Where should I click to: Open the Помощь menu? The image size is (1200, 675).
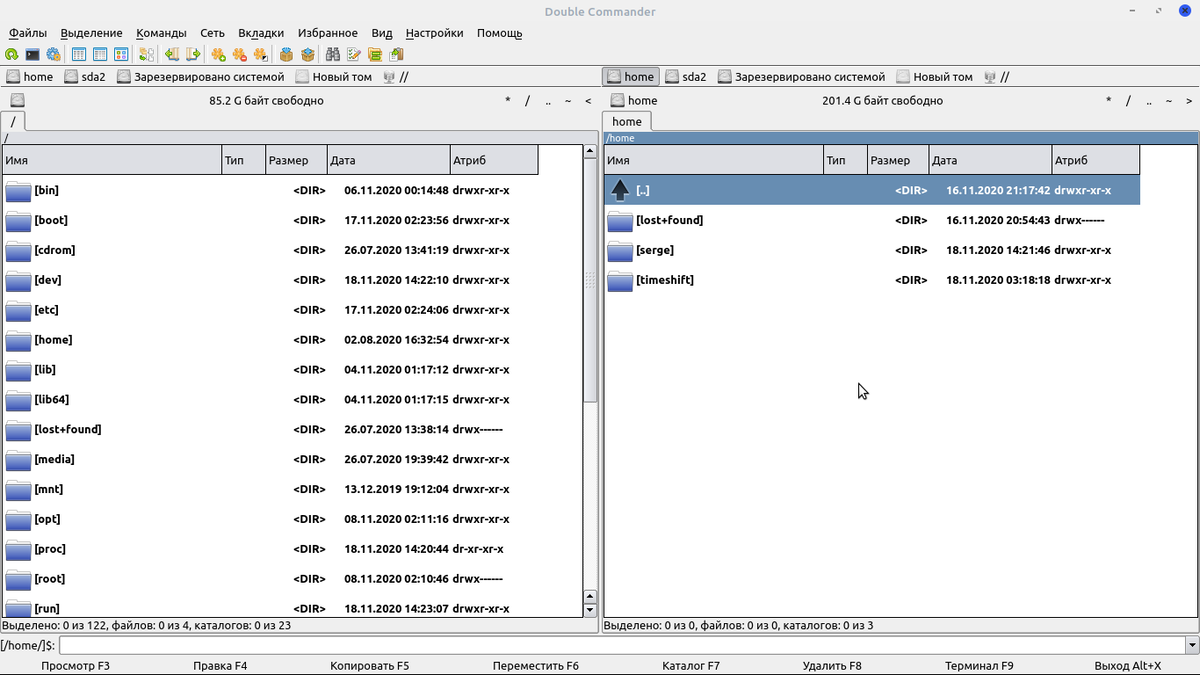coord(499,33)
